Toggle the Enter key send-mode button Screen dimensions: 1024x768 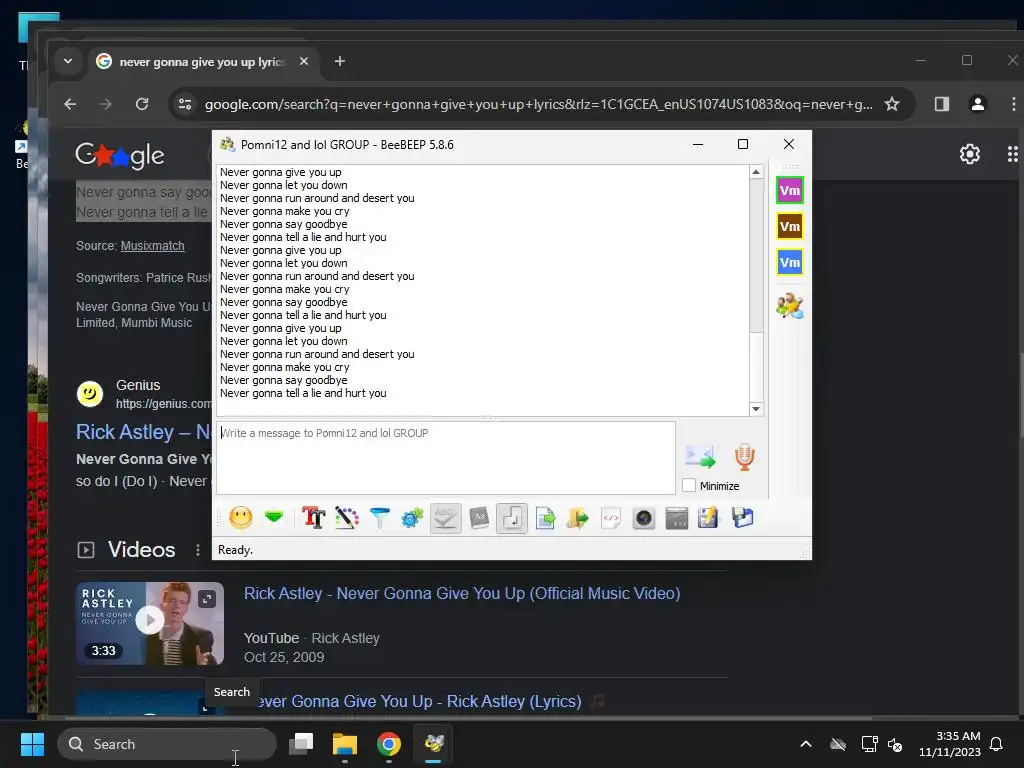click(512, 518)
